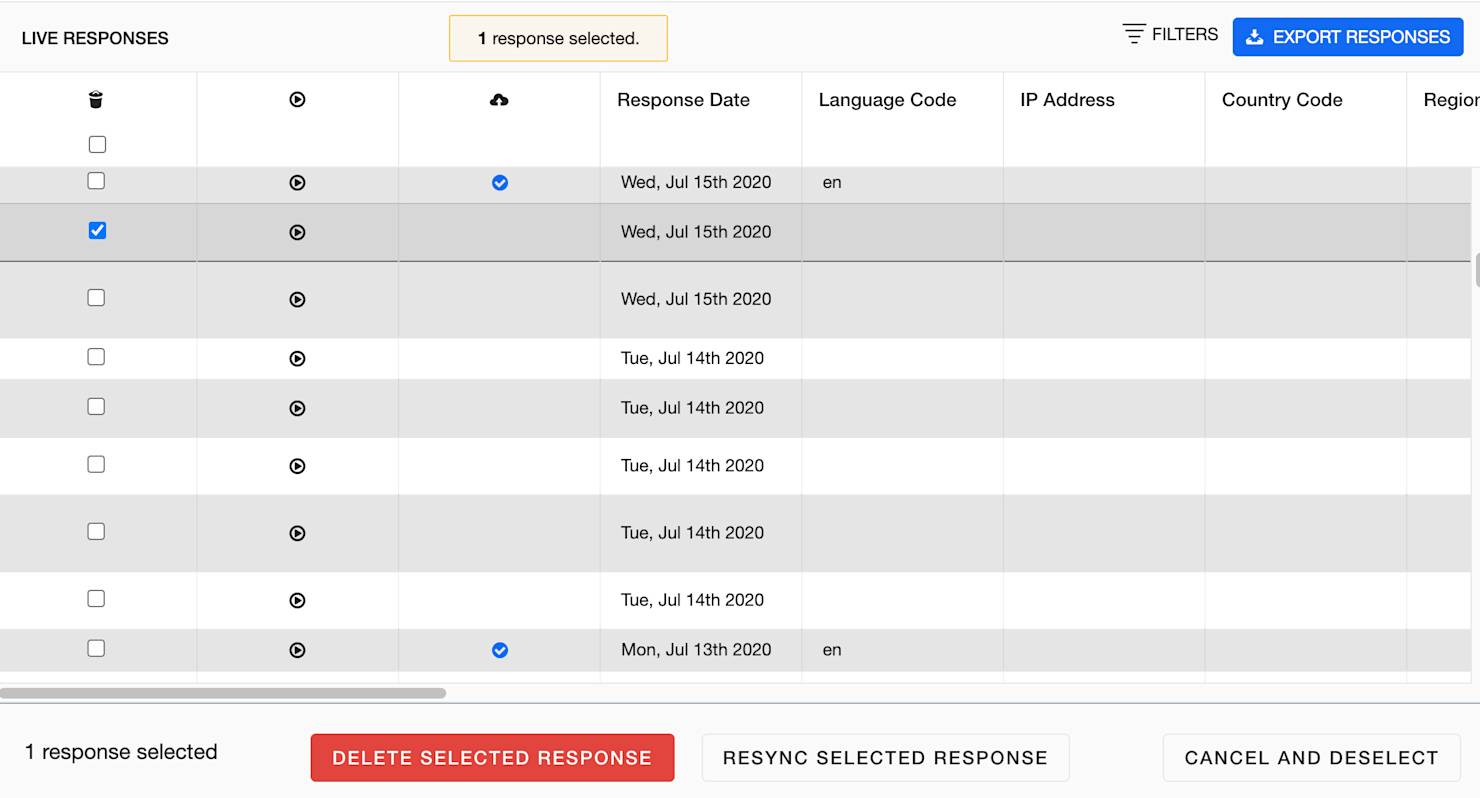Select the Mon, Jul 13th response checkbox
This screenshot has height=798, width=1480.
[x=96, y=648]
